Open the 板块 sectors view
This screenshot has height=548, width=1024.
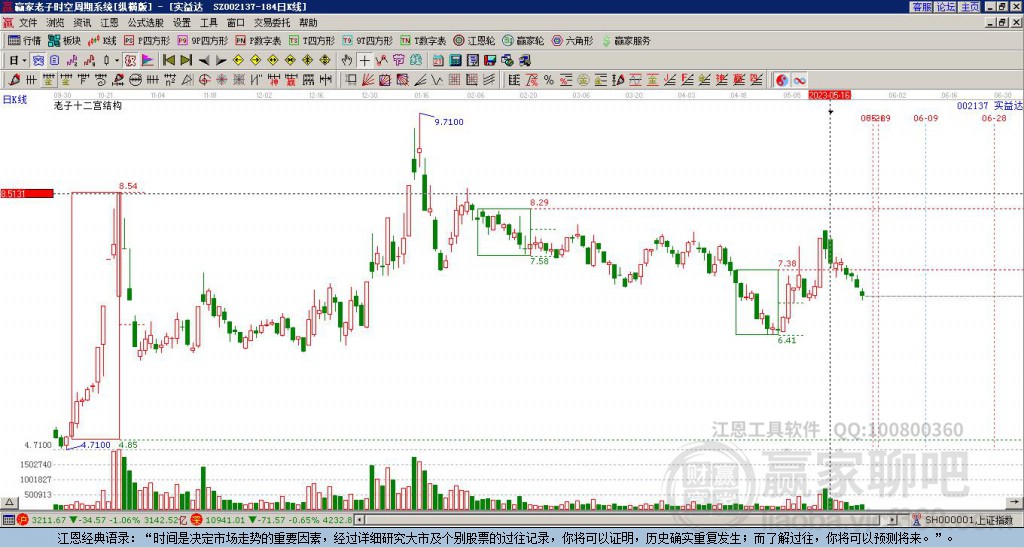pyautogui.click(x=64, y=40)
